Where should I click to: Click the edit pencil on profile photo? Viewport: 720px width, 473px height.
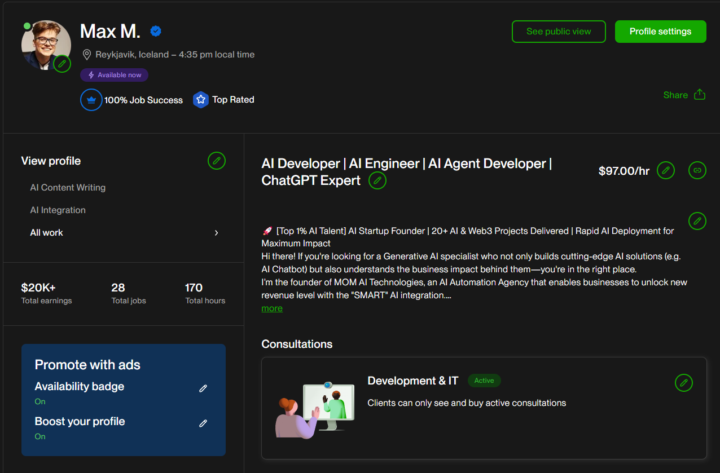(62, 64)
